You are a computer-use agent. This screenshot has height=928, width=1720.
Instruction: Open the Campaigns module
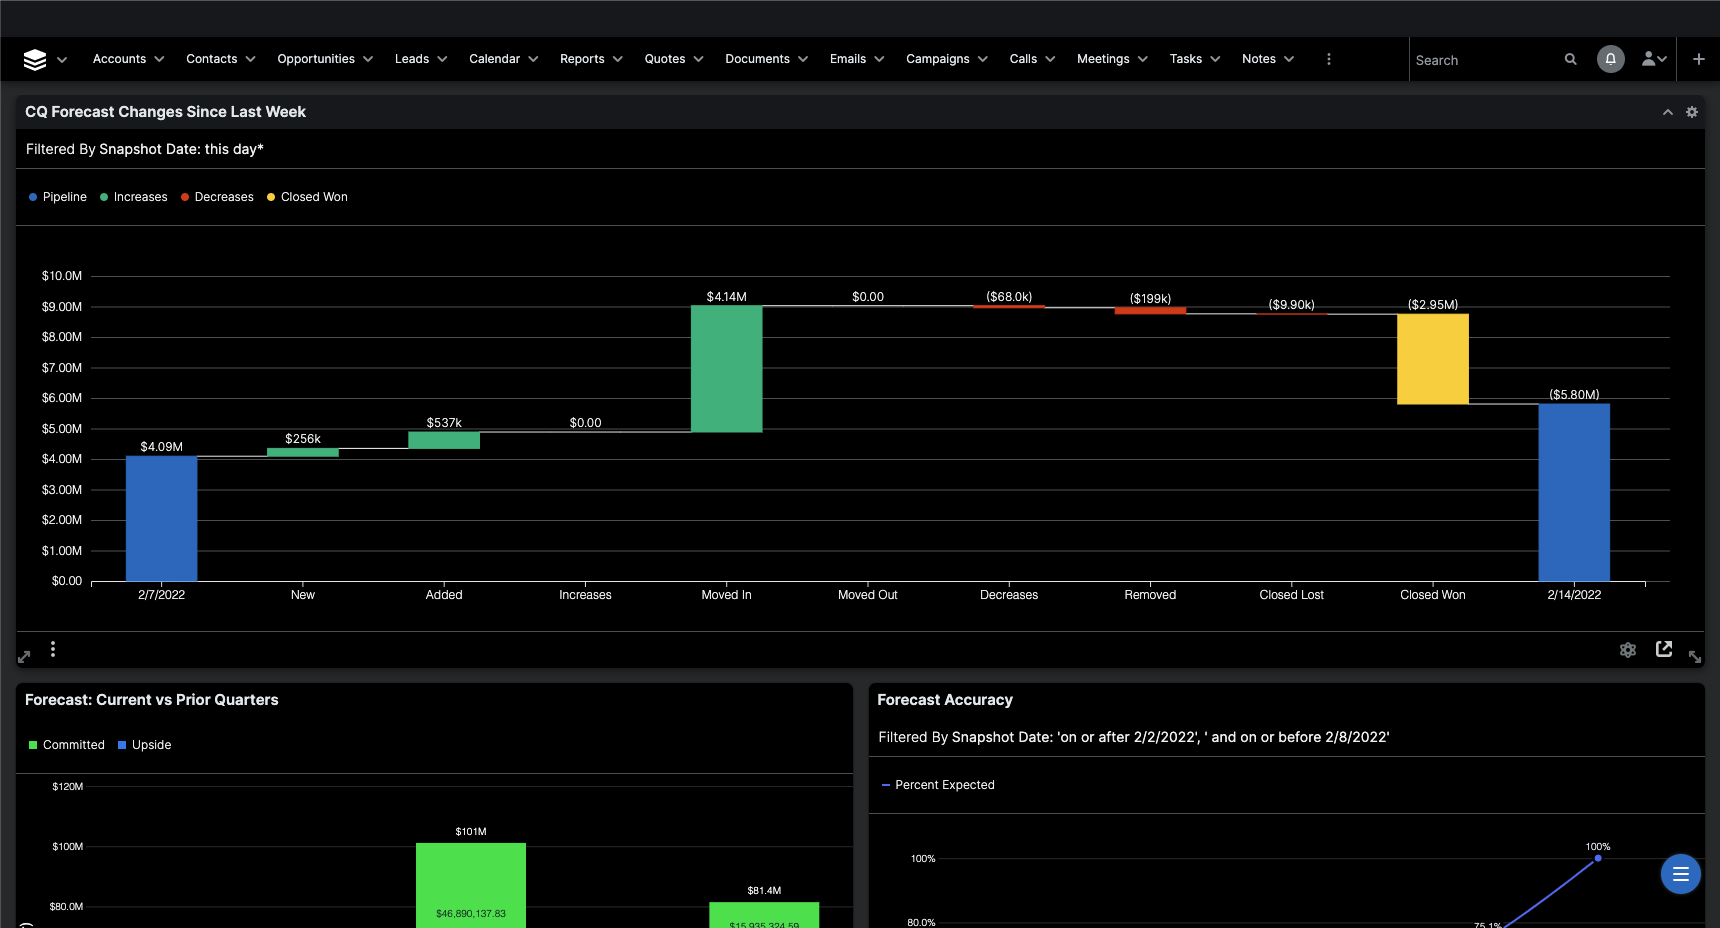pos(938,59)
